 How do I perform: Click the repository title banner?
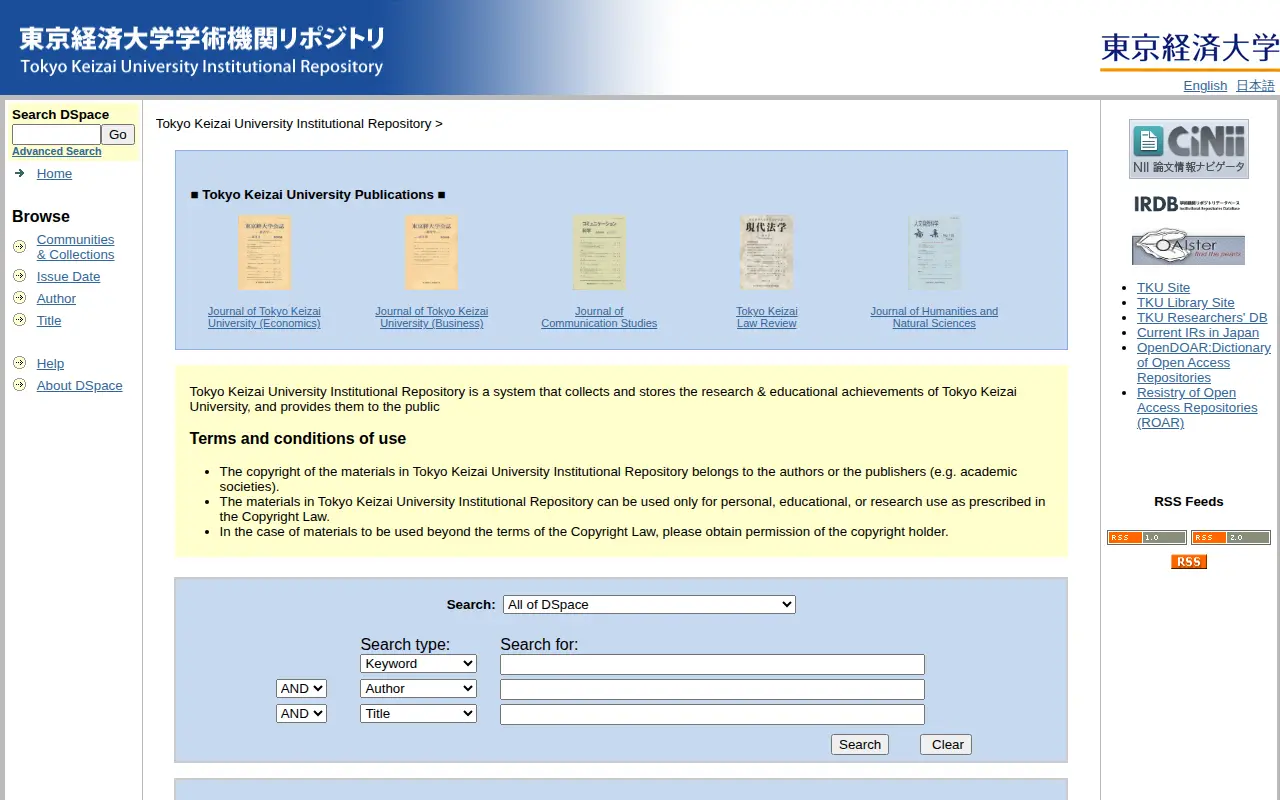point(201,51)
